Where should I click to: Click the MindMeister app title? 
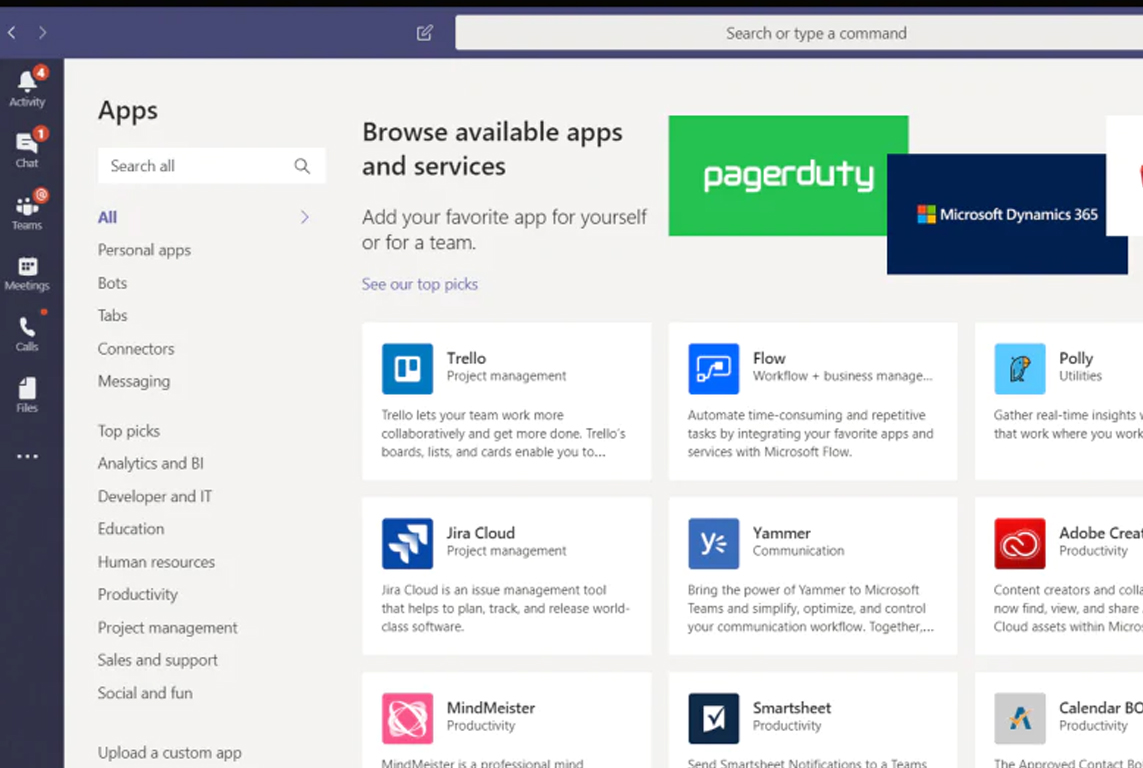491,708
